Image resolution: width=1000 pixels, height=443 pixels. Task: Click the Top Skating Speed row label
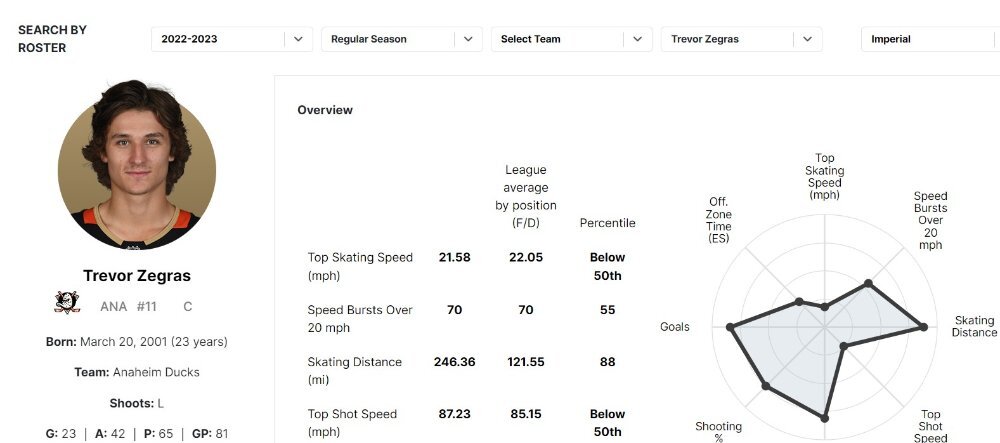click(x=360, y=266)
